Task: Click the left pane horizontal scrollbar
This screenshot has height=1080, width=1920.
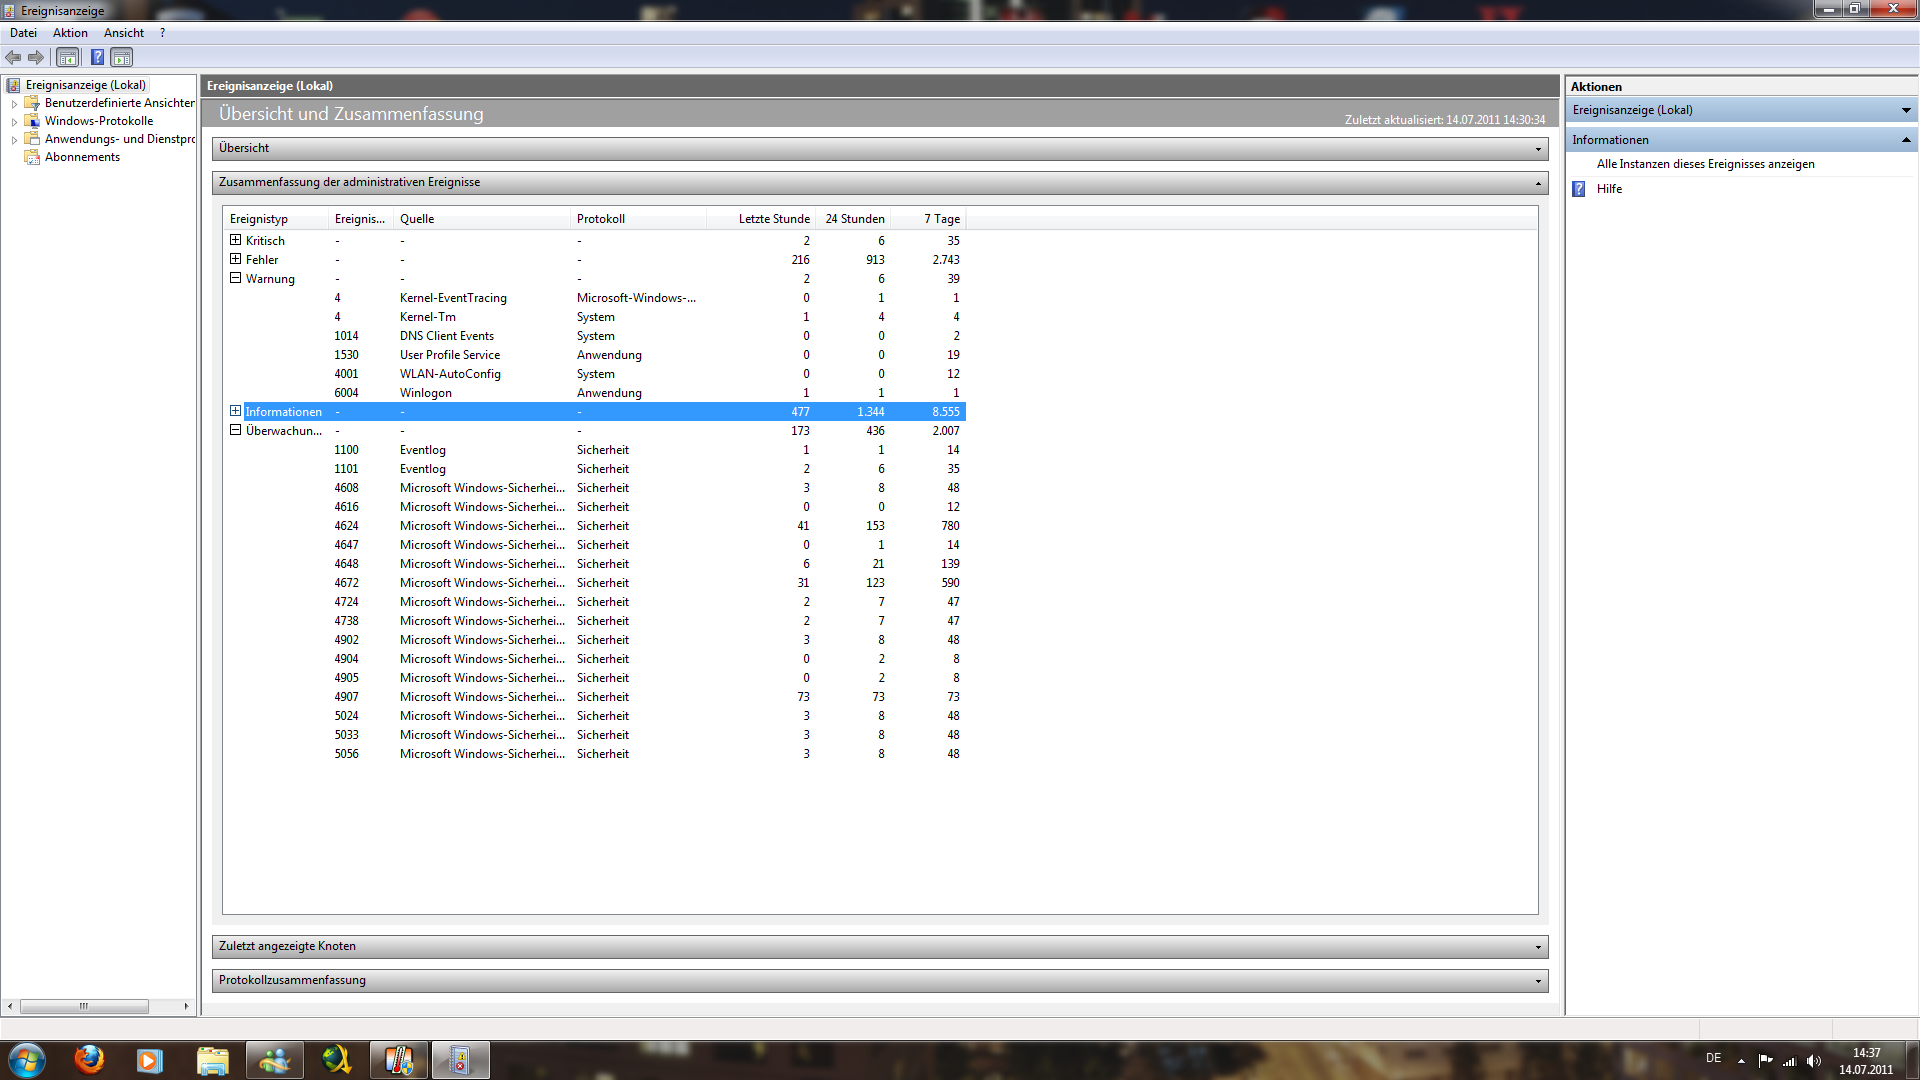Action: (84, 1006)
